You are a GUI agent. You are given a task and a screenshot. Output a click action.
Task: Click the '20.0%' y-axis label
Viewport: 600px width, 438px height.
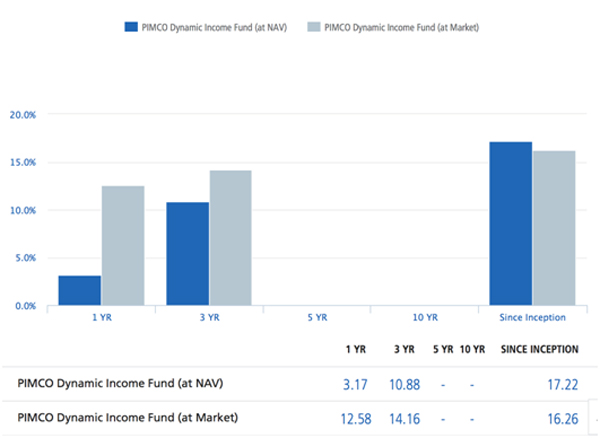pos(23,115)
